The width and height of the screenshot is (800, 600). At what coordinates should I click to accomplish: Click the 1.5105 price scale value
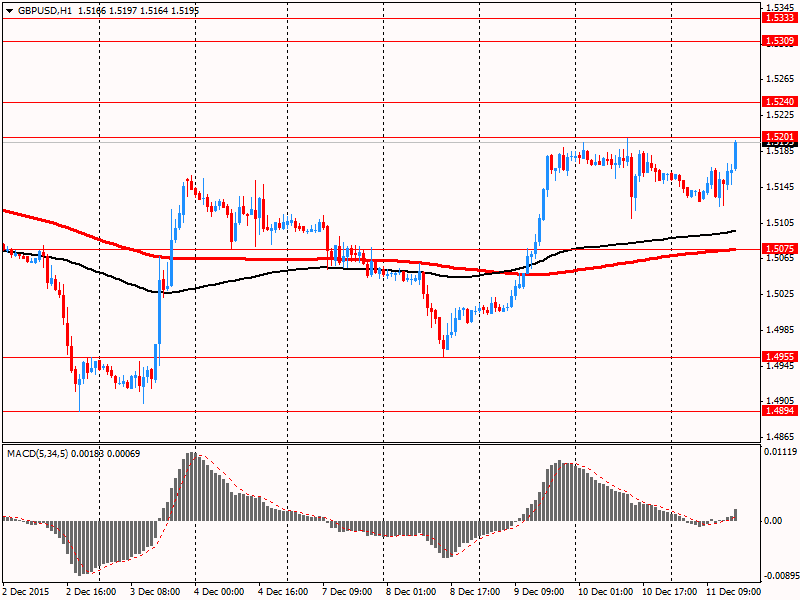point(781,222)
